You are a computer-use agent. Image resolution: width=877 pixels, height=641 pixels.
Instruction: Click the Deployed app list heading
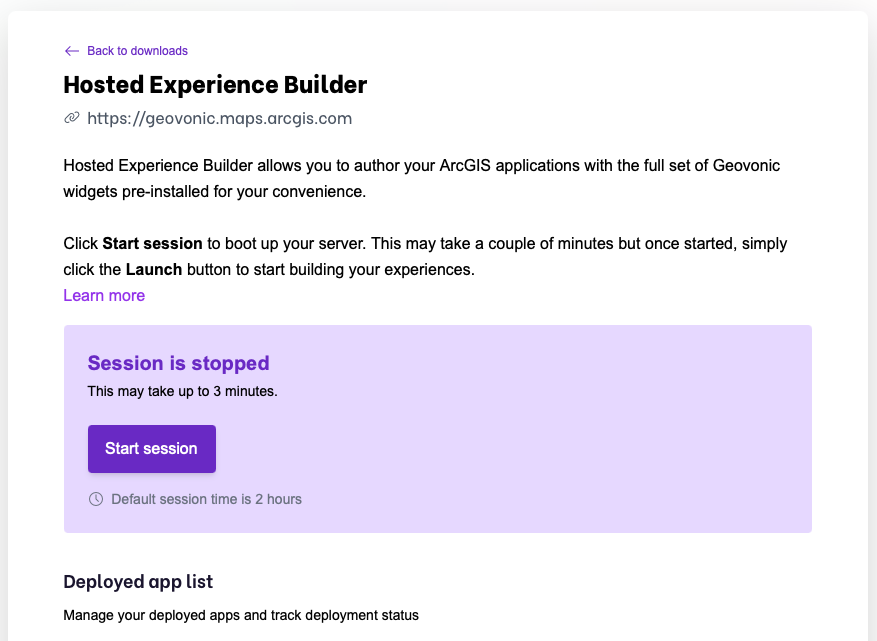(138, 582)
